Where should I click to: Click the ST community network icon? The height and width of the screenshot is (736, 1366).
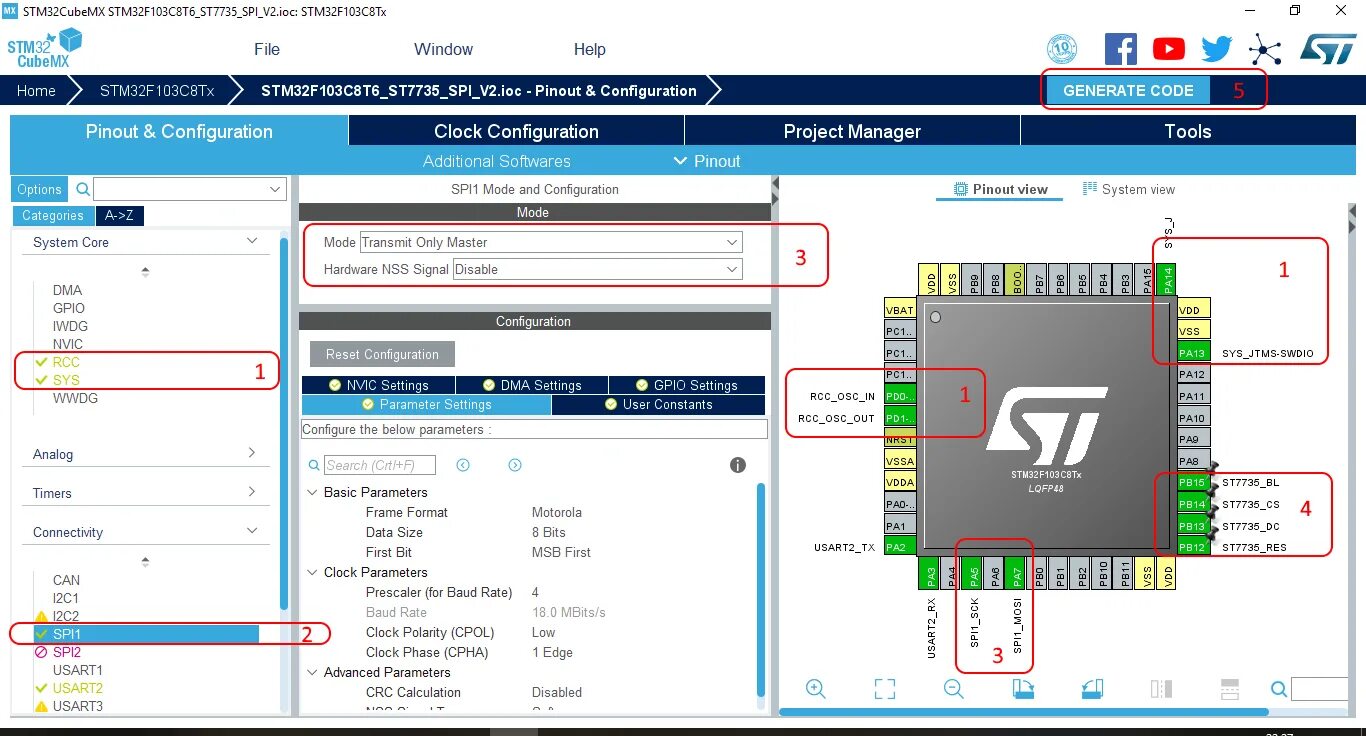1264,49
